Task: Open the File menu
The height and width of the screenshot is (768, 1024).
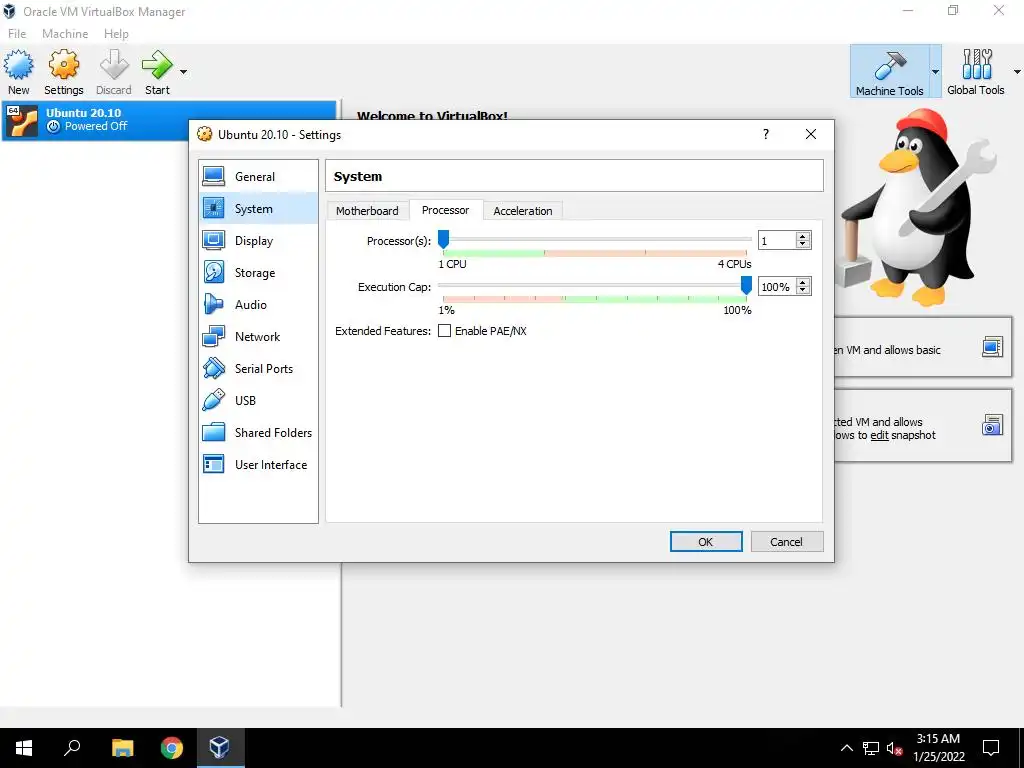Action: (x=17, y=33)
